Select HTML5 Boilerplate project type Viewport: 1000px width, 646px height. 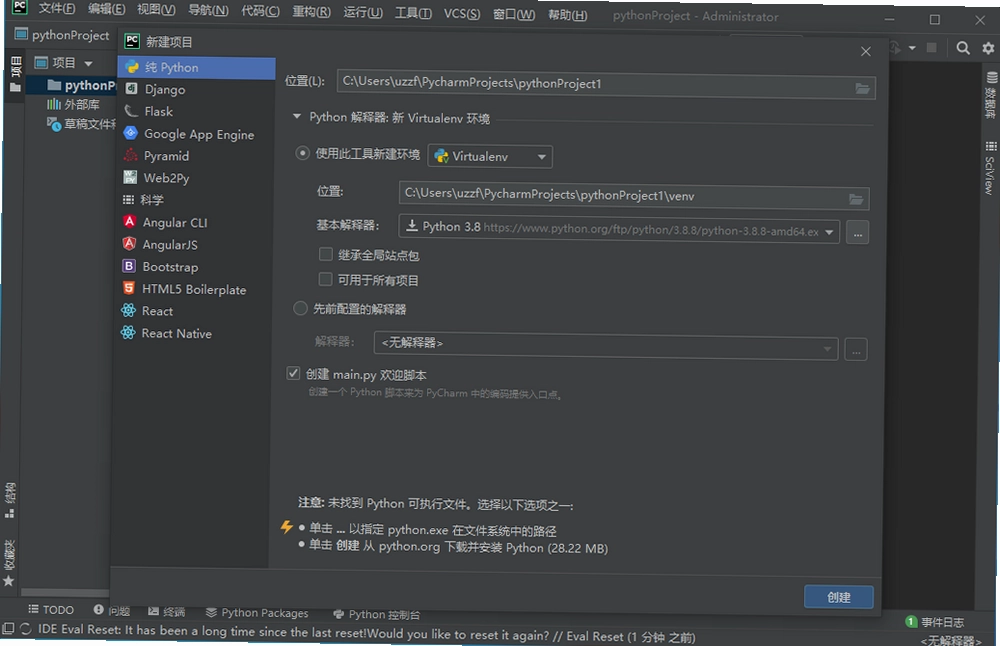coord(194,290)
